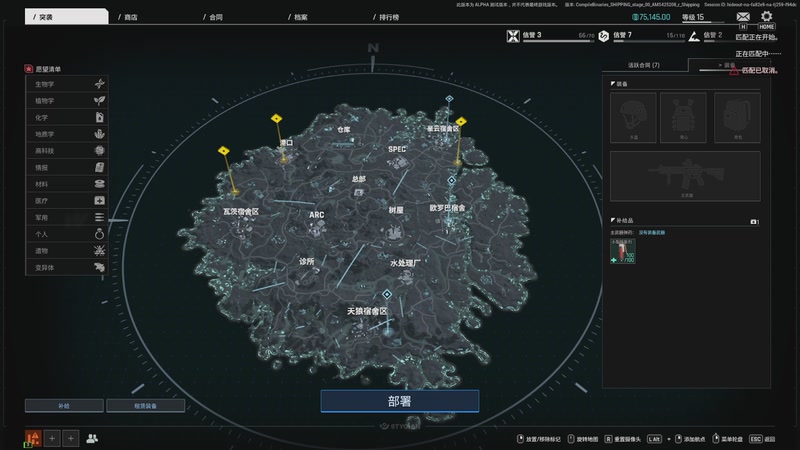The width and height of the screenshot is (800, 450).
Task: Click the 信誉 3 reputation progress bar
Action: (558, 41)
